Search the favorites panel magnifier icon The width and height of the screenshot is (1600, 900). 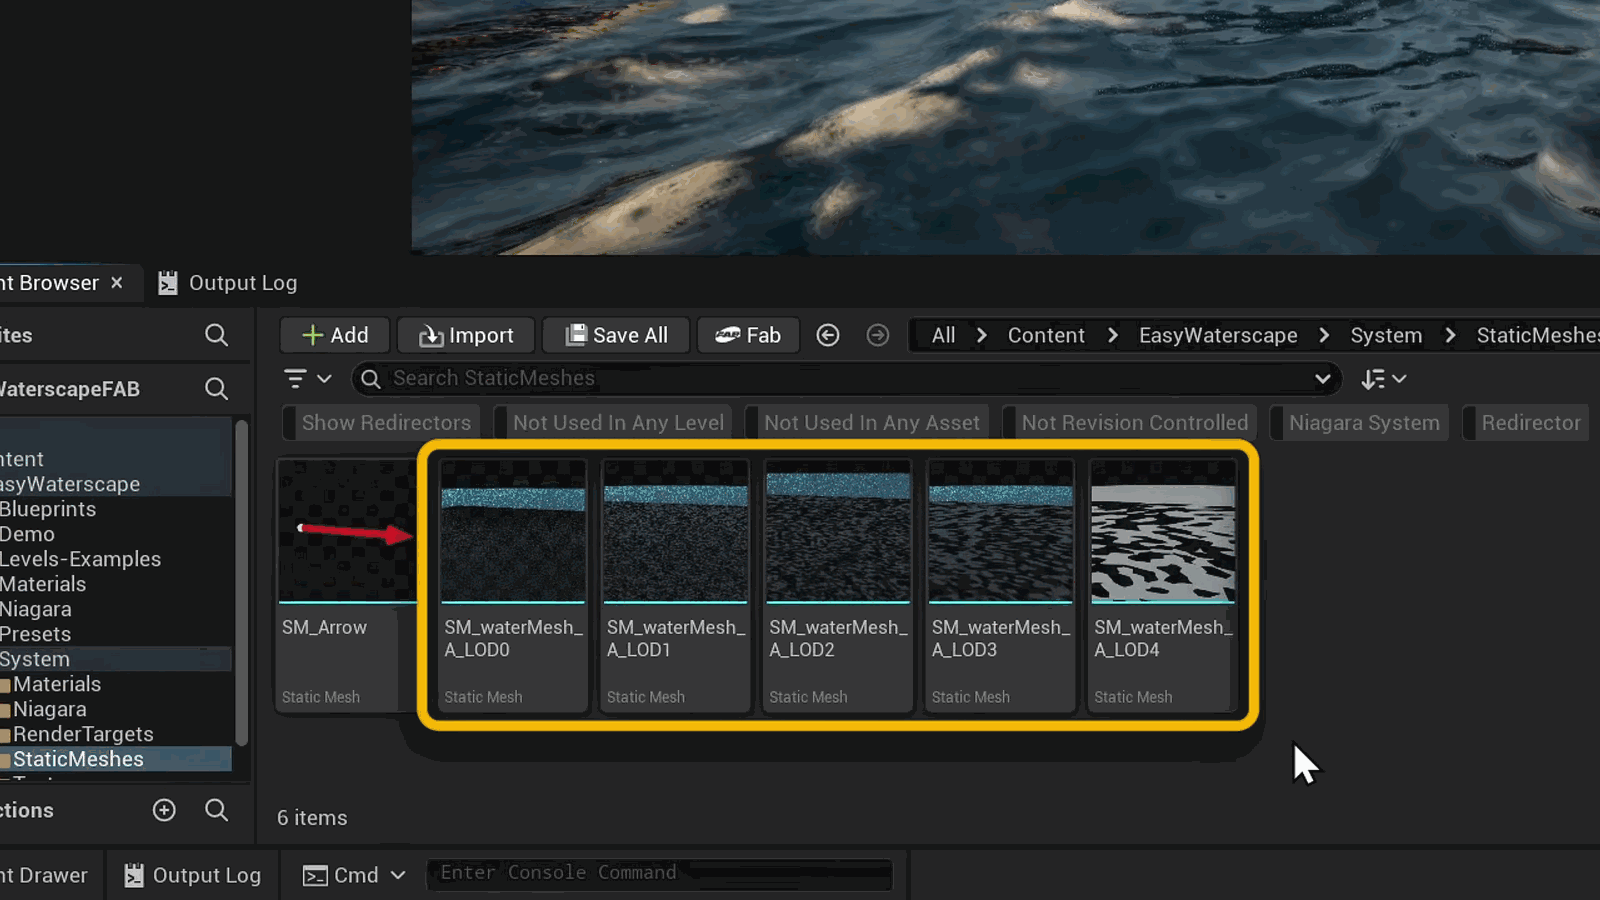(216, 335)
